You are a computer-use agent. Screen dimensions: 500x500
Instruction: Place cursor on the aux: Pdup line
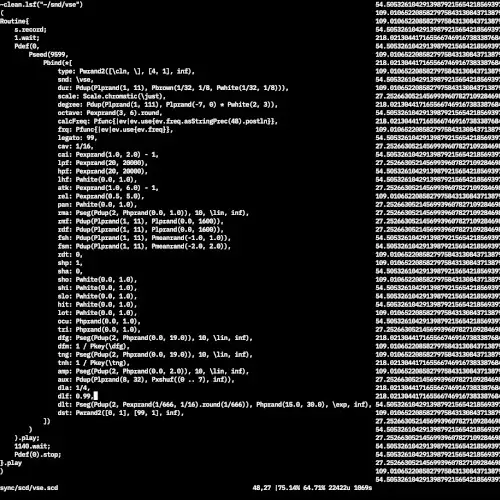pyautogui.click(x=146, y=380)
